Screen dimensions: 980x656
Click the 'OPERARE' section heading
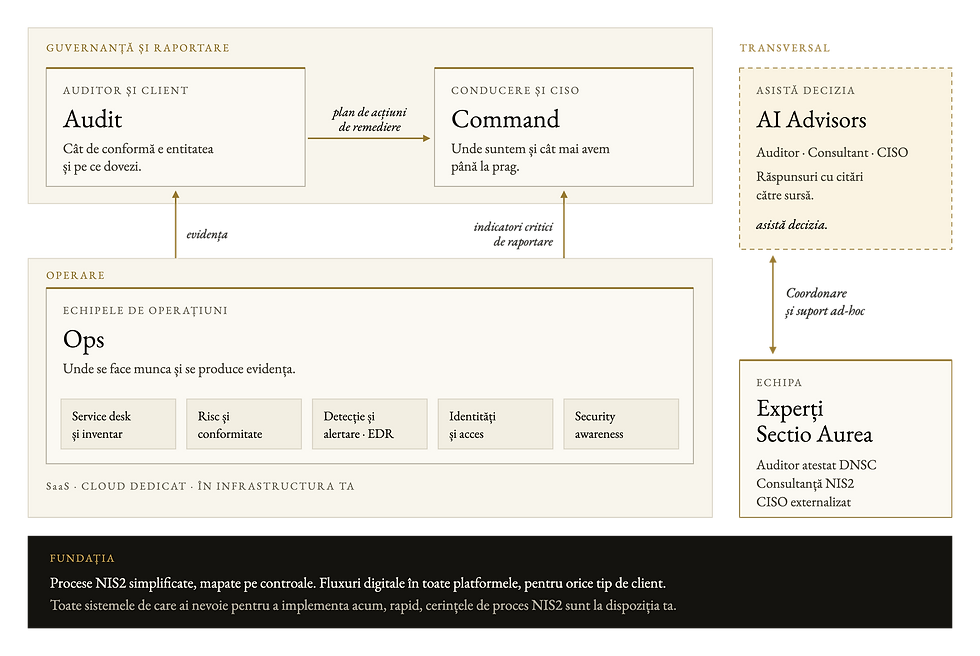(x=76, y=276)
